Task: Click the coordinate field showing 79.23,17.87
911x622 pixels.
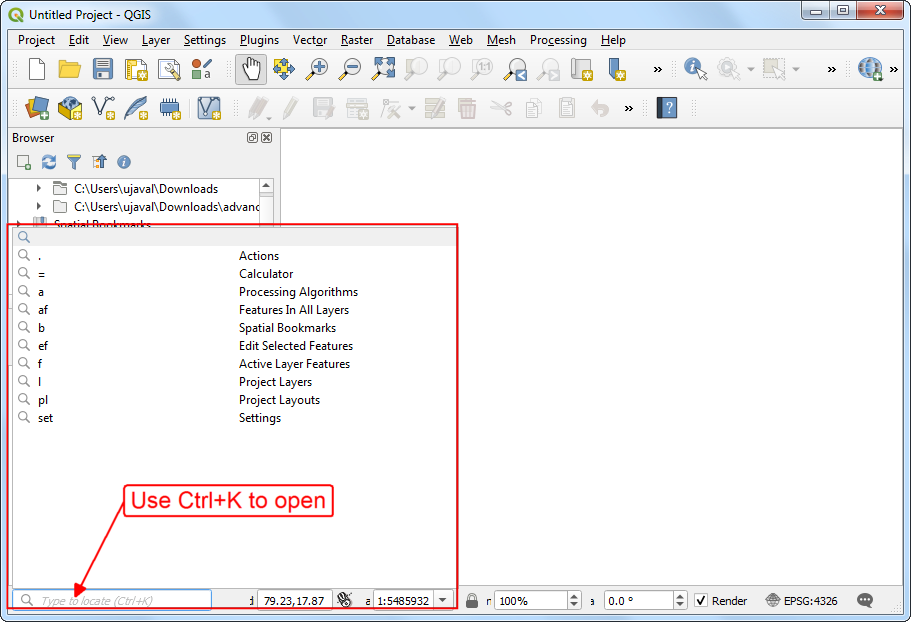Action: point(295,601)
